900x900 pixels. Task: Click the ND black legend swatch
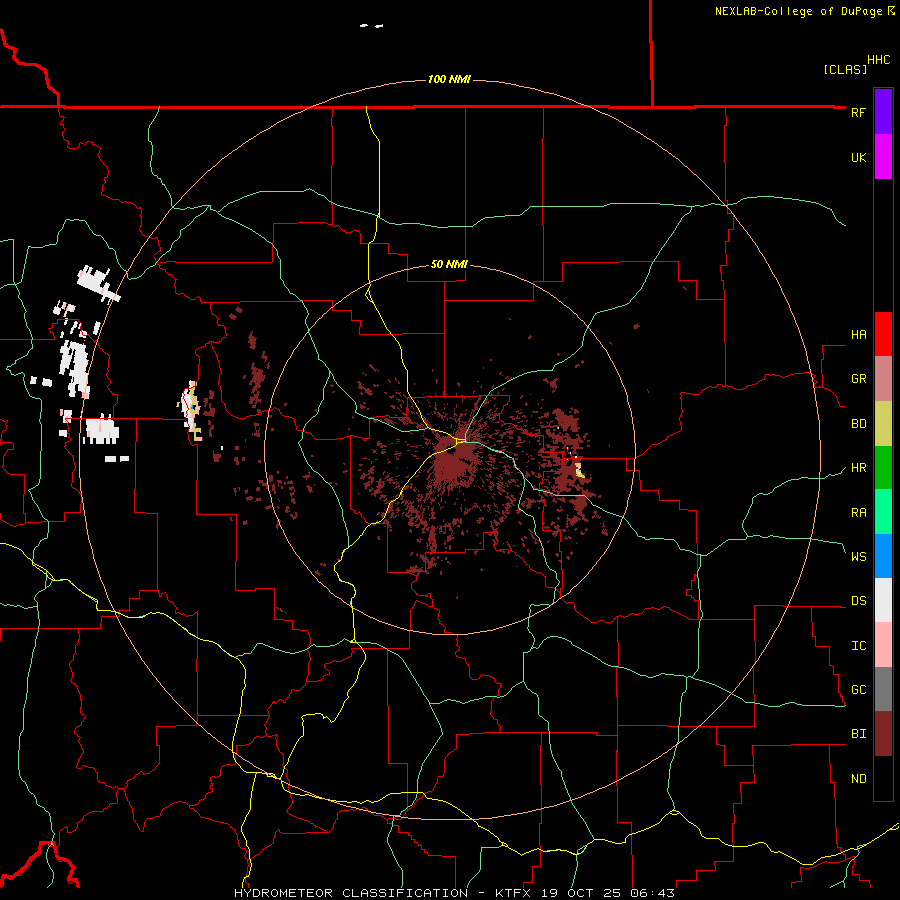[883, 778]
